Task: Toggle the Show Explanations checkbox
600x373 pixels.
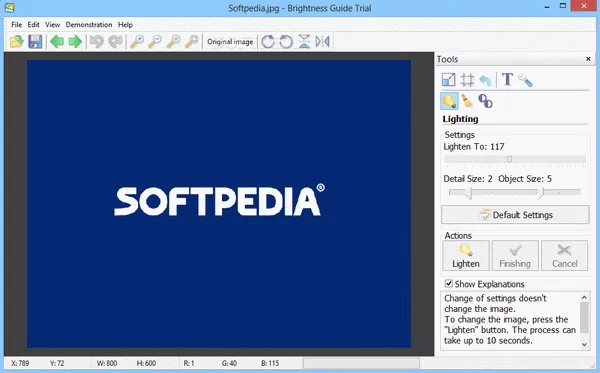Action: [x=448, y=283]
